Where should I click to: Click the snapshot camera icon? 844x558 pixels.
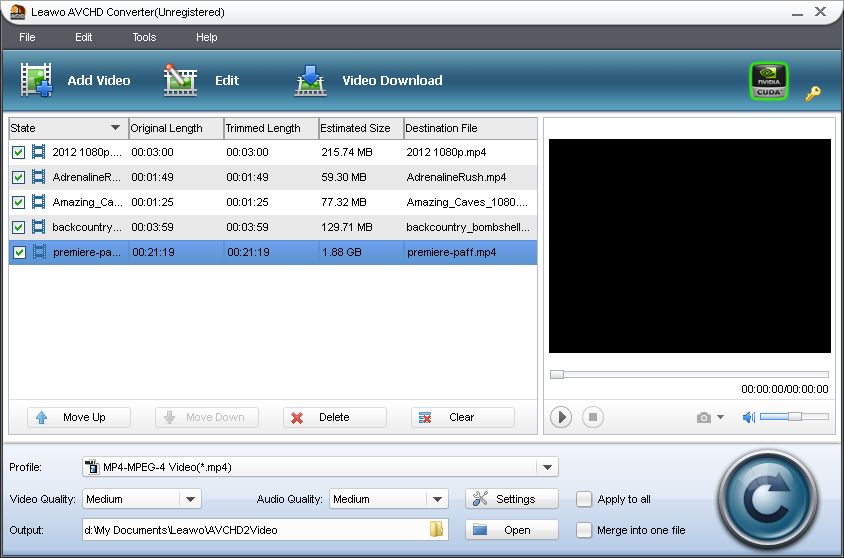coord(704,418)
